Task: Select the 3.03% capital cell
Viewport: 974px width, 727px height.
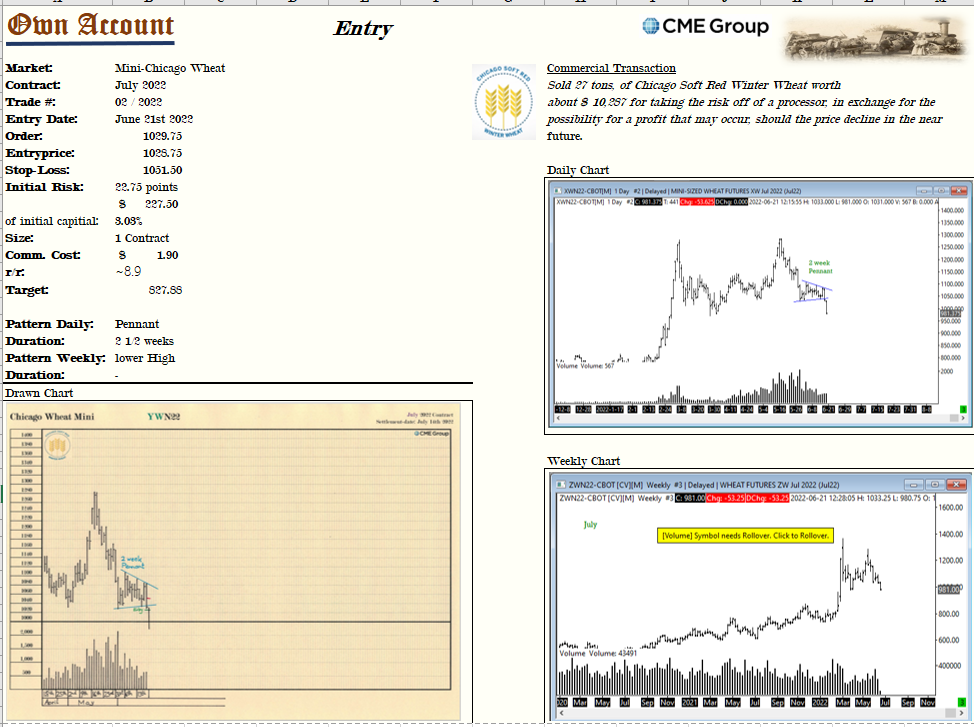Action: click(129, 221)
